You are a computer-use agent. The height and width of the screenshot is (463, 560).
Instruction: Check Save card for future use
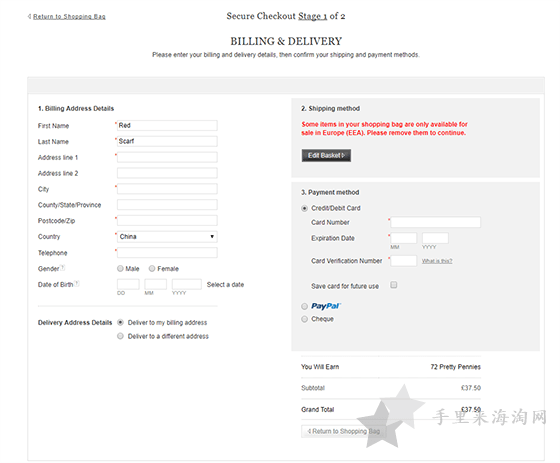(x=394, y=285)
